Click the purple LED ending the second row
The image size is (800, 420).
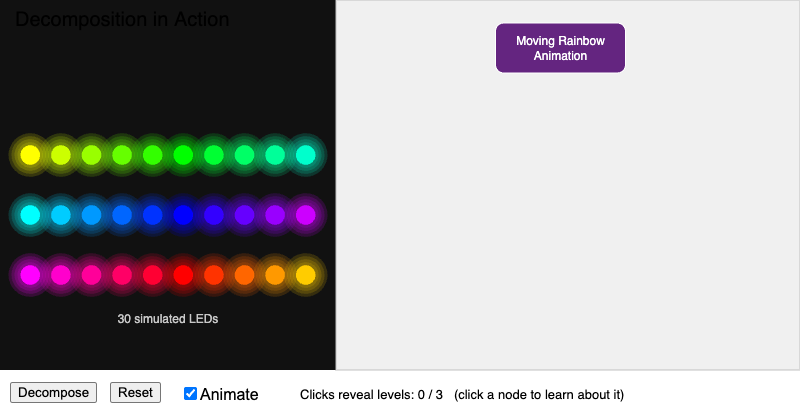pos(306,215)
